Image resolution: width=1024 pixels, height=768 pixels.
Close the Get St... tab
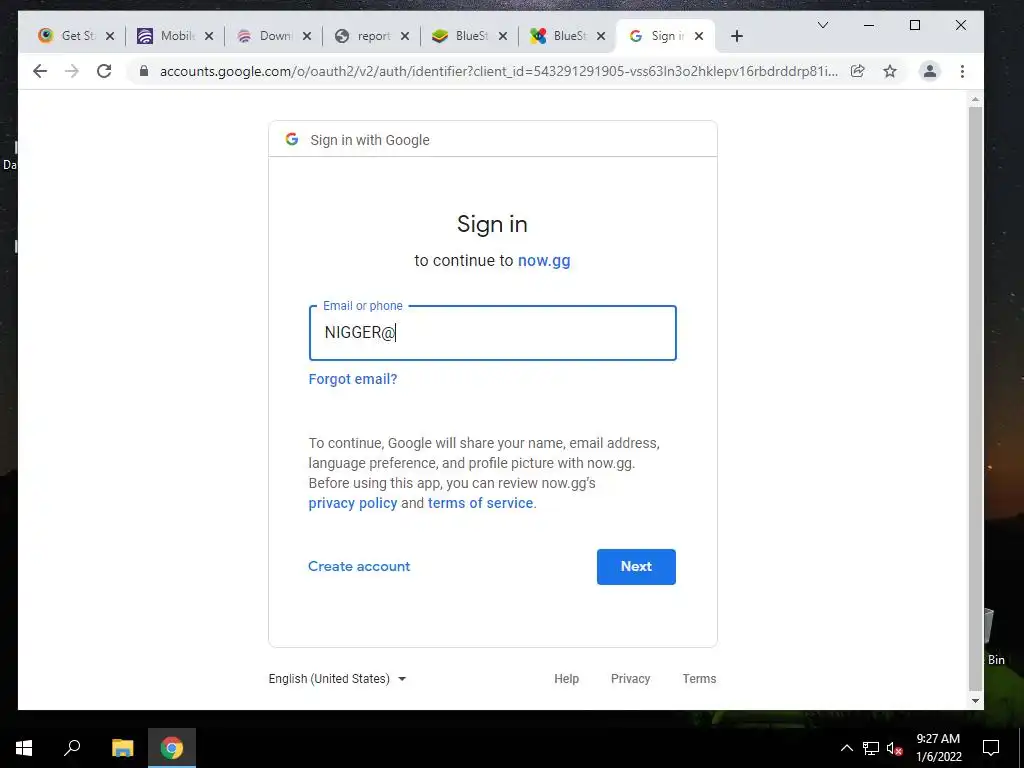(110, 36)
